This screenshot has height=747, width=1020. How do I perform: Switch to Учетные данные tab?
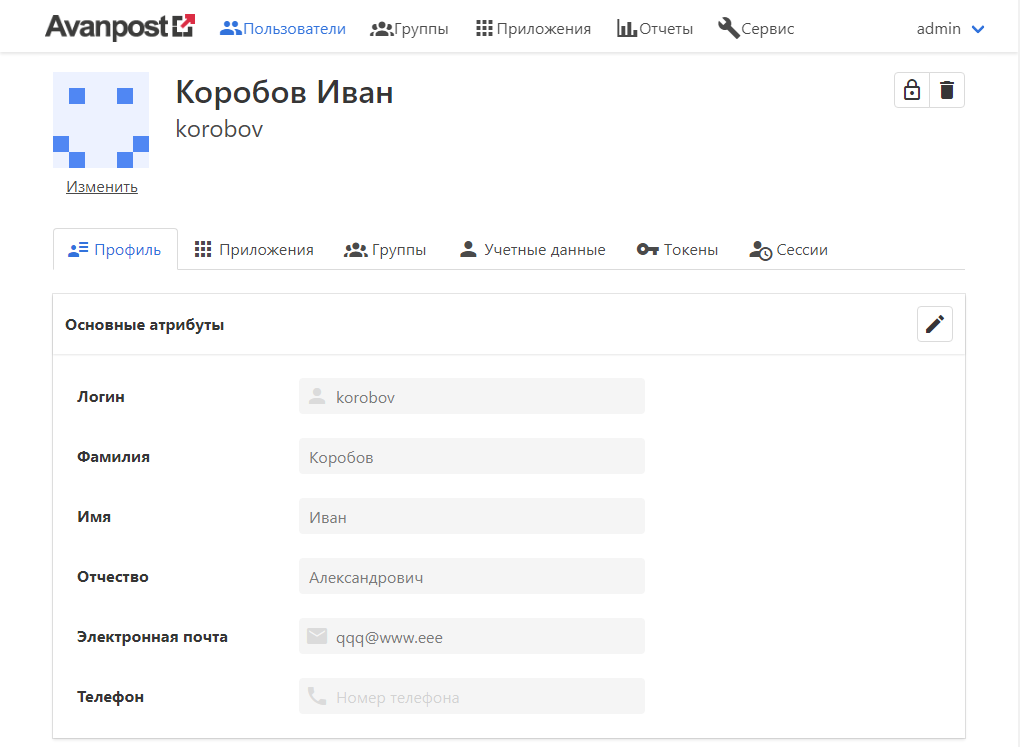coord(532,249)
